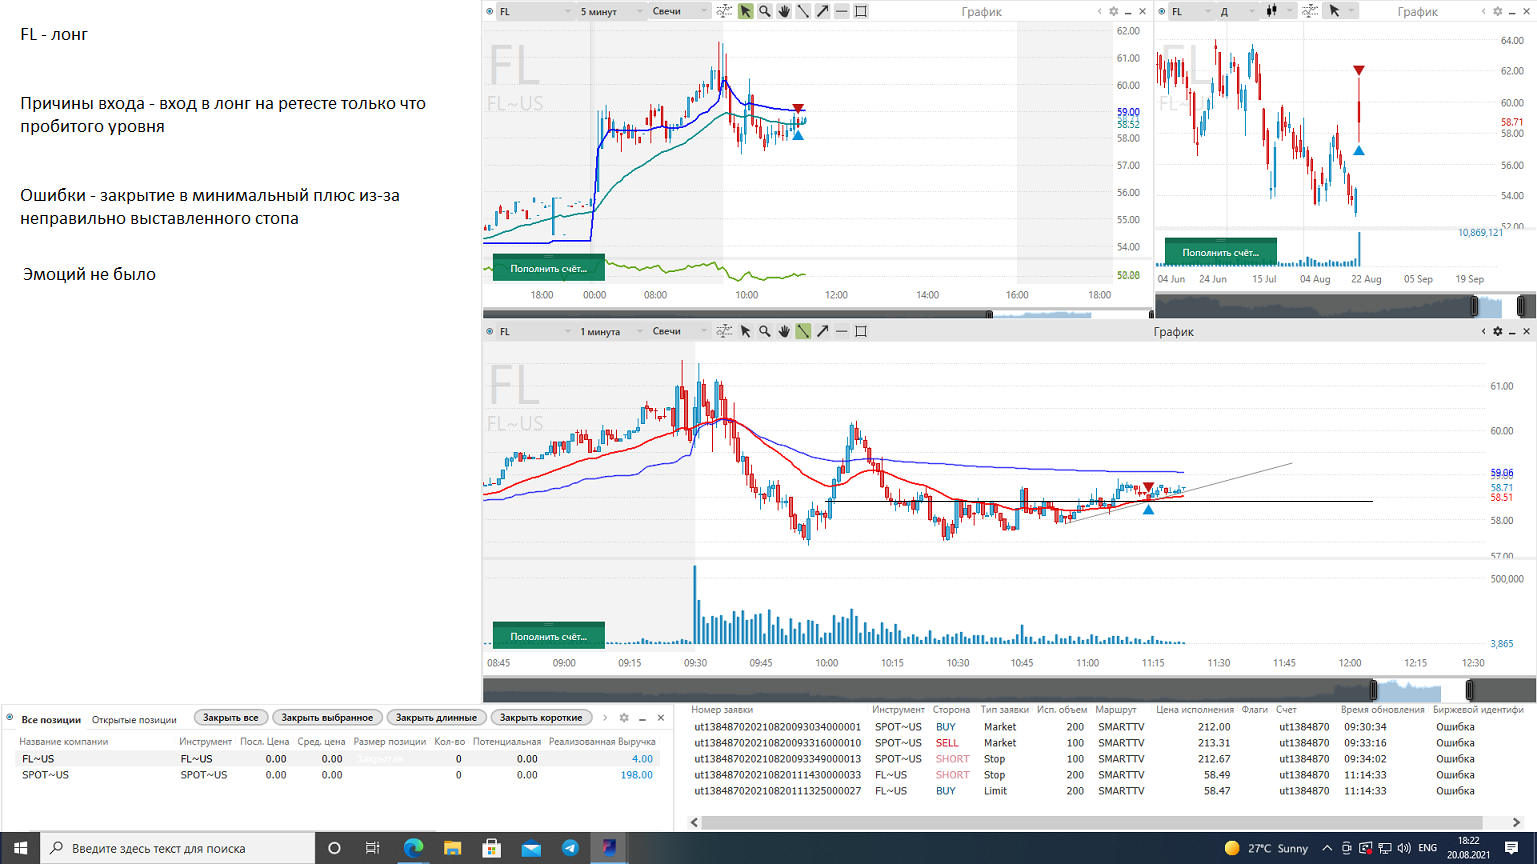Click the orders table horizontal scrollbar

tap(1105, 822)
